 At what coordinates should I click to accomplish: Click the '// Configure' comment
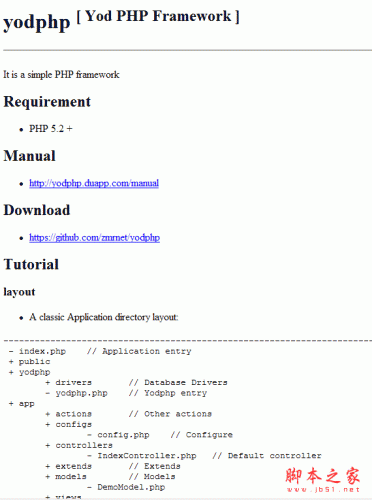tap(202, 435)
